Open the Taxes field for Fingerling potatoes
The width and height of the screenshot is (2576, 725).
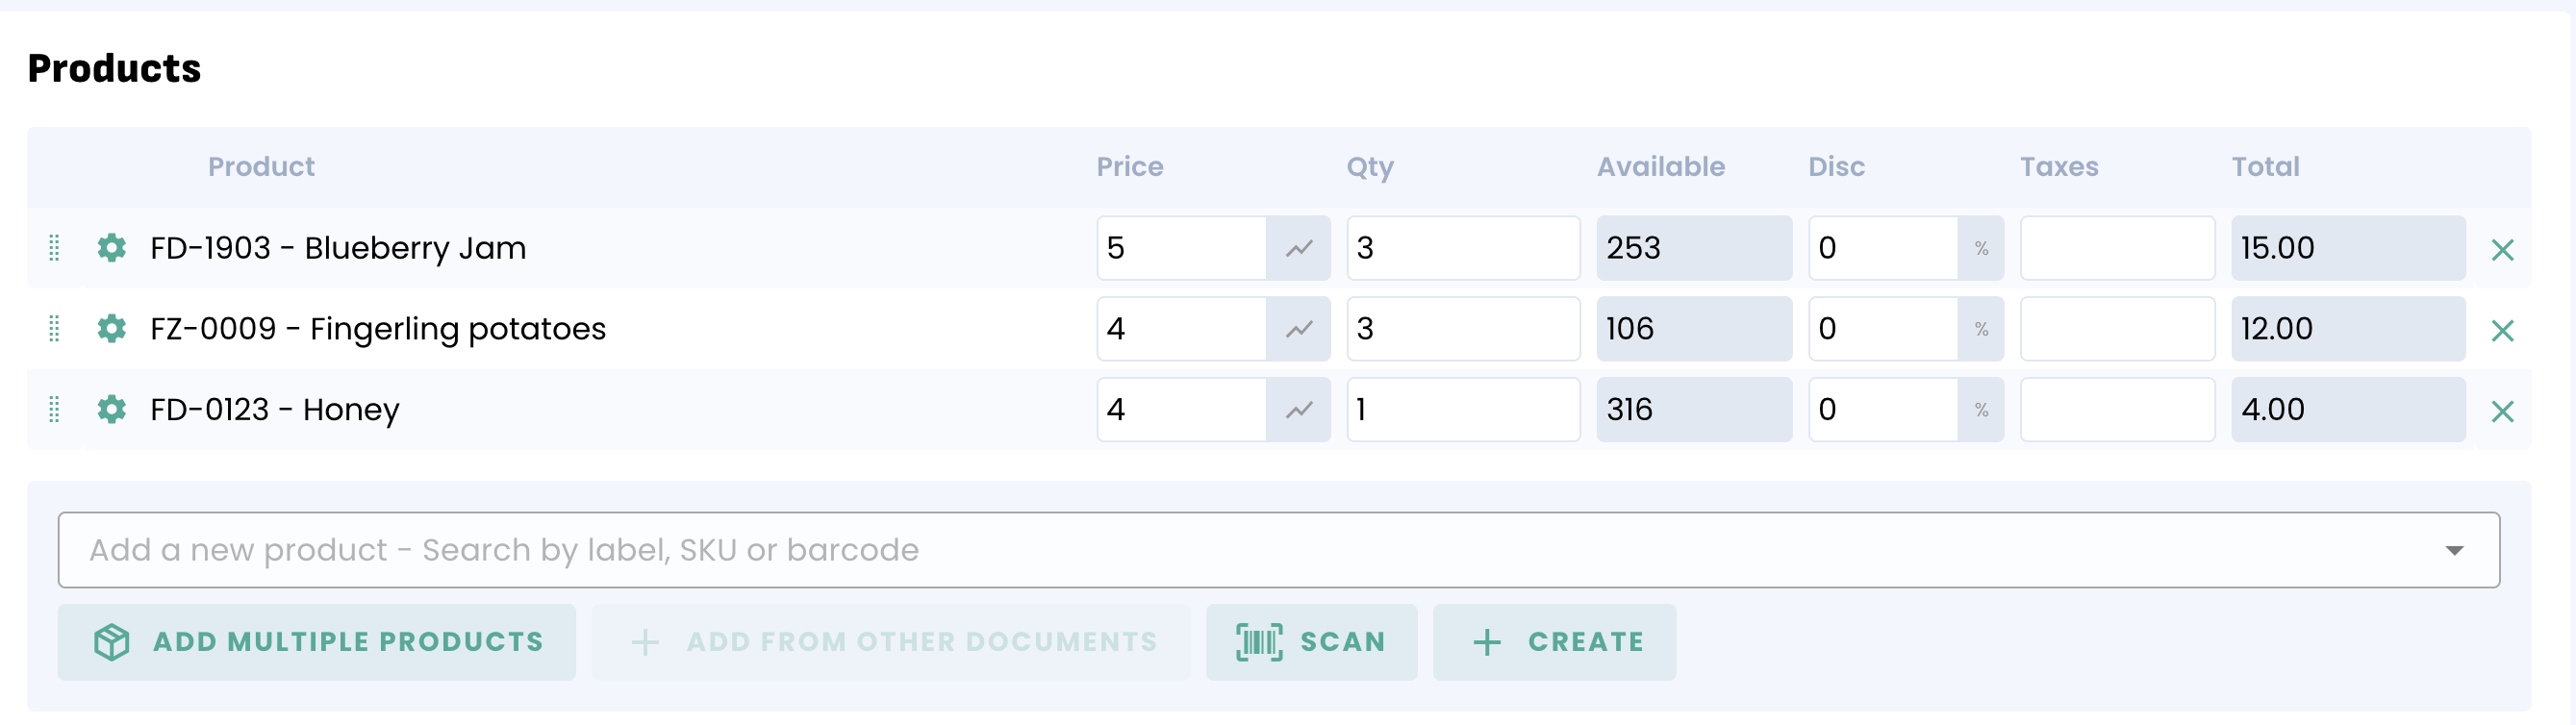pos(2117,329)
